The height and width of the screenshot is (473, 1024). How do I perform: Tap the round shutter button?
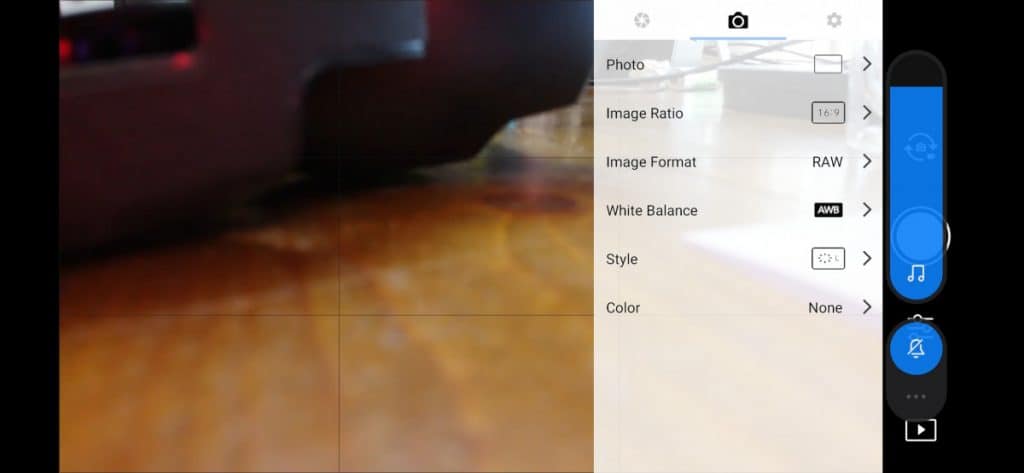click(919, 236)
